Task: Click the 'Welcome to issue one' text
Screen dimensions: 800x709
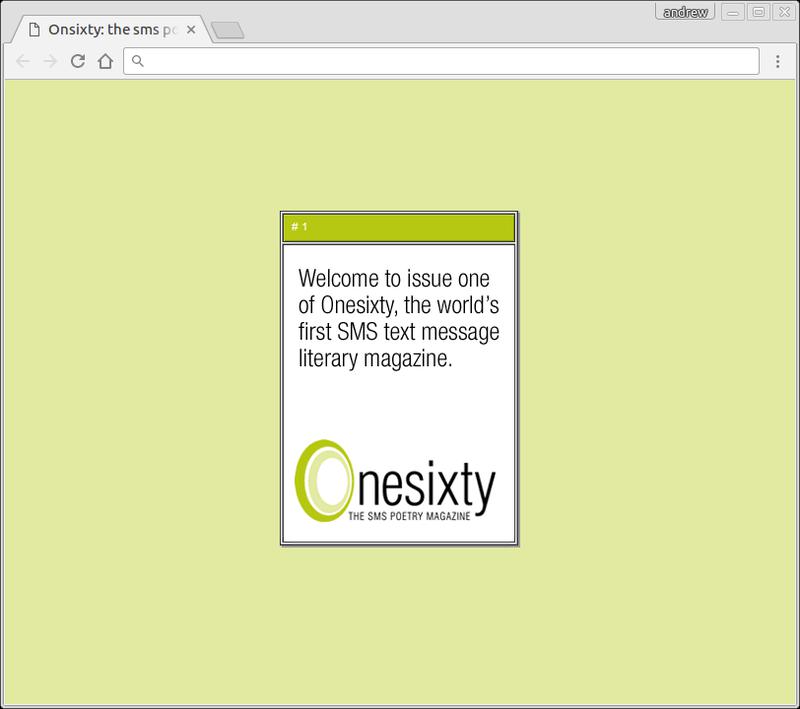Action: click(394, 278)
